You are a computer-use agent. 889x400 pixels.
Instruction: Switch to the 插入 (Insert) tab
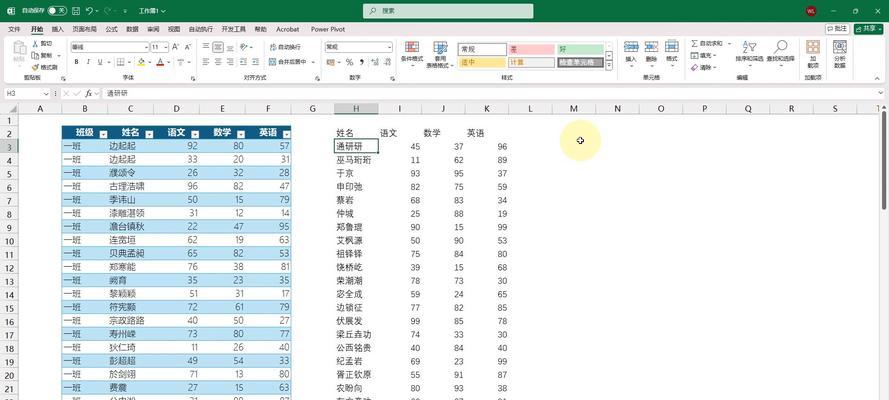58,29
